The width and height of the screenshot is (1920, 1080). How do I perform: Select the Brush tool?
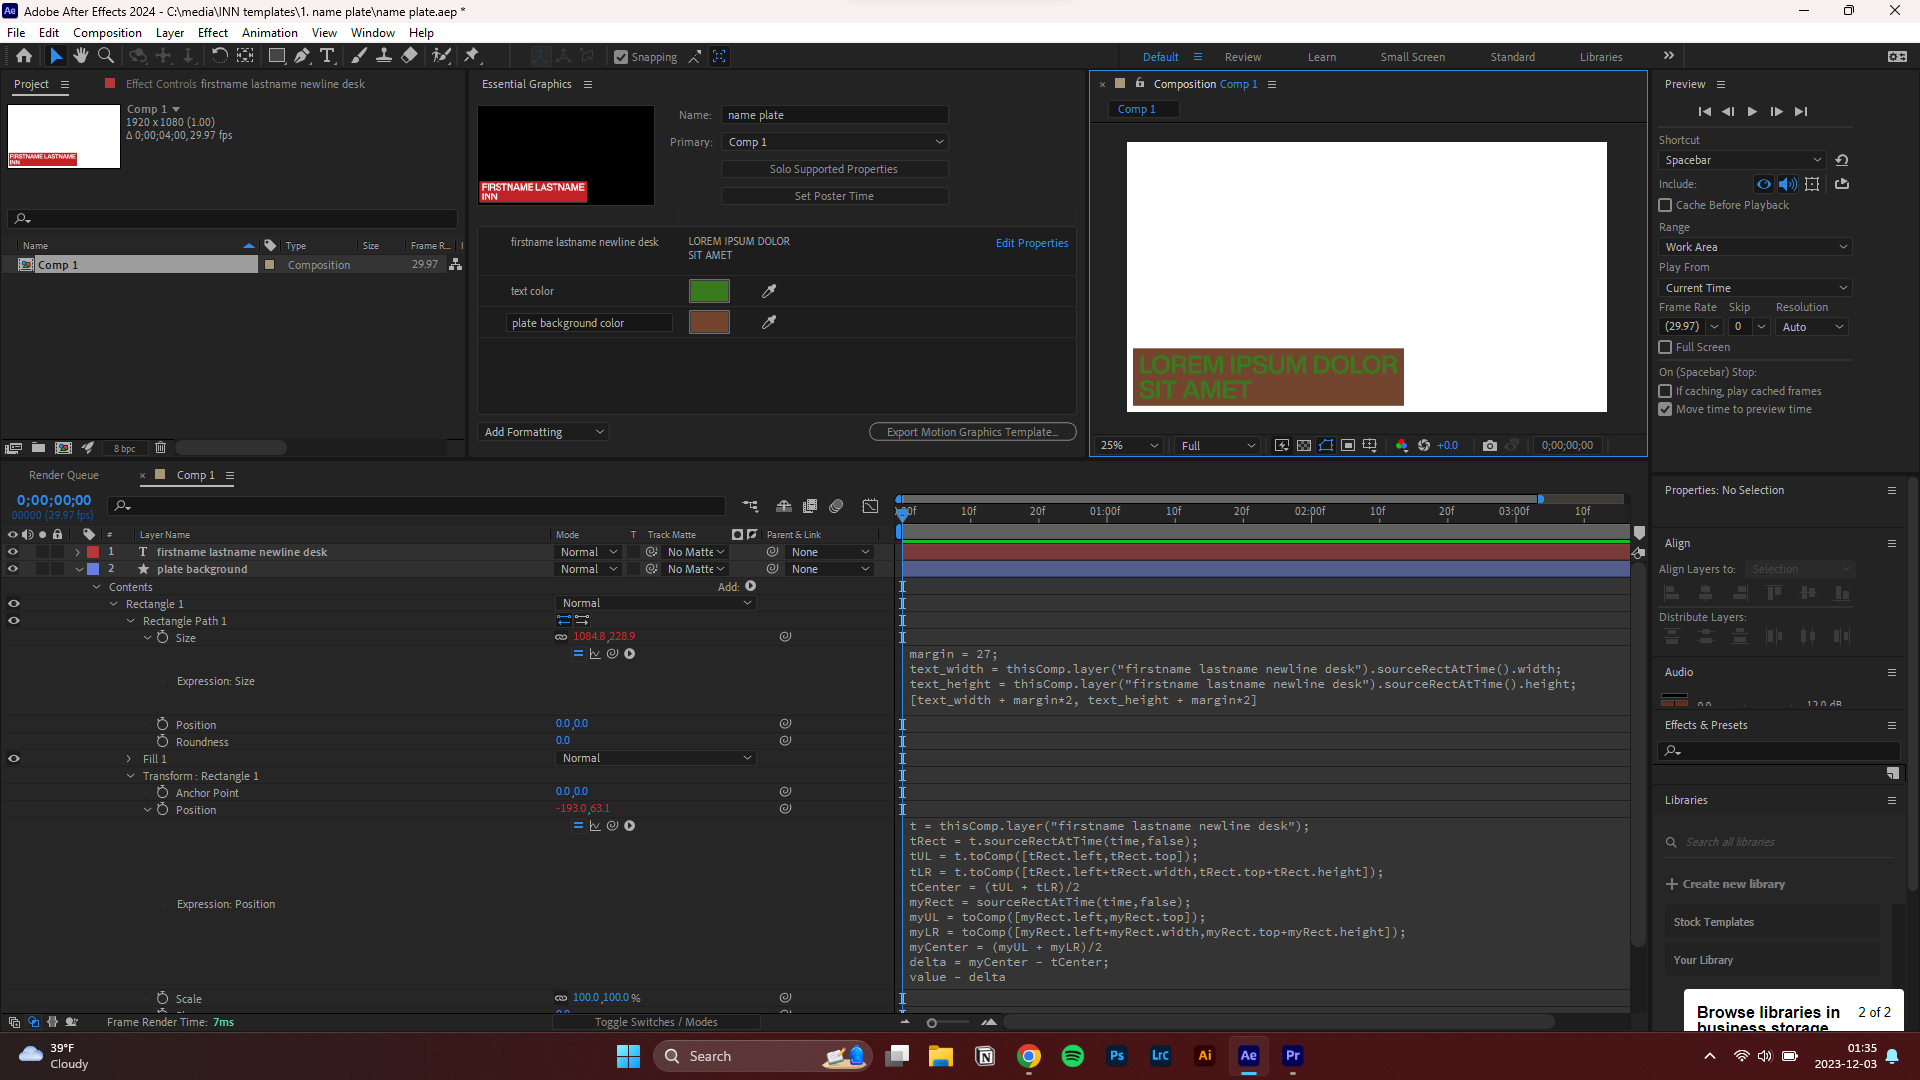tap(359, 56)
